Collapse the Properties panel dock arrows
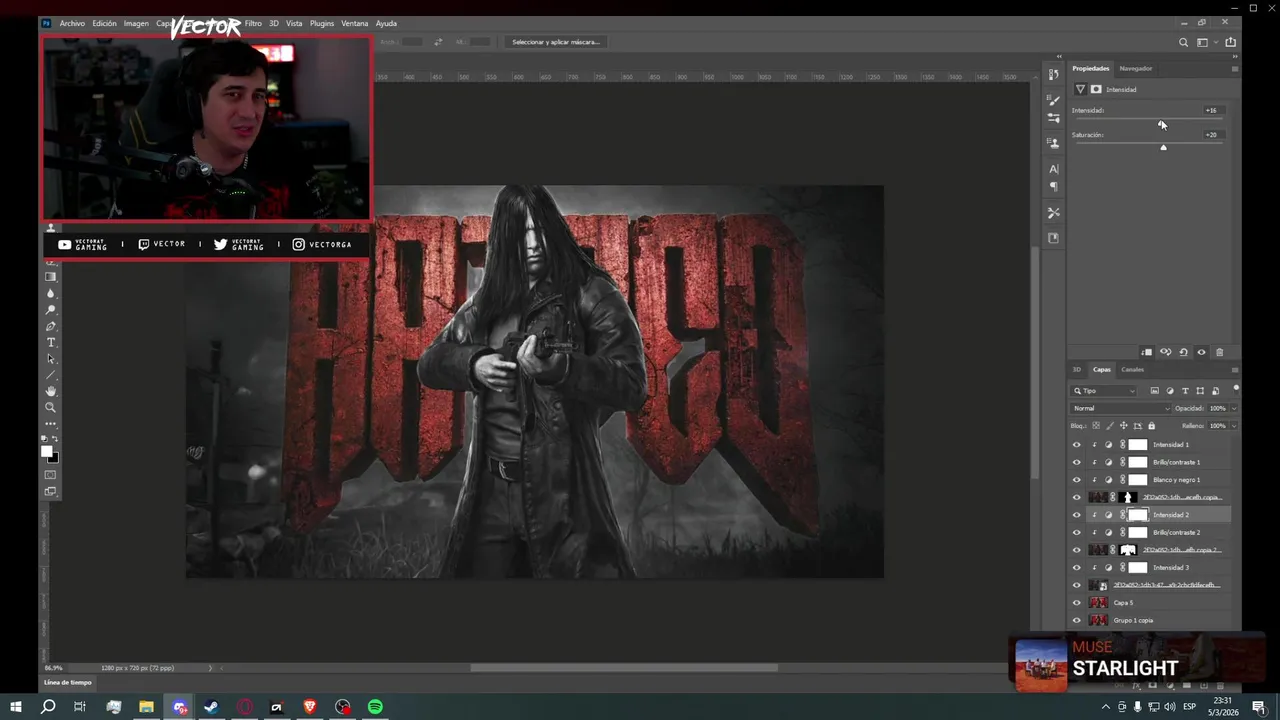Screen dimensions: 1280x720 (1234, 56)
